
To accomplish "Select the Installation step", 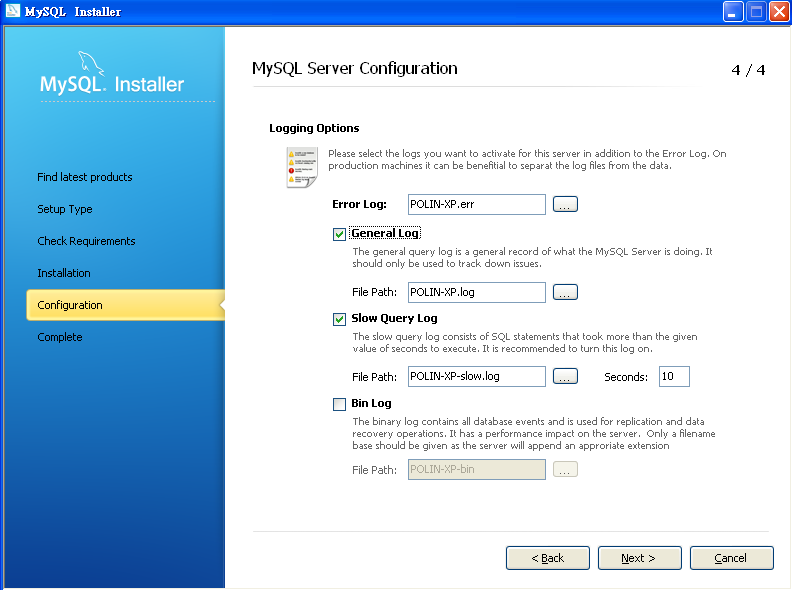I will (64, 273).
